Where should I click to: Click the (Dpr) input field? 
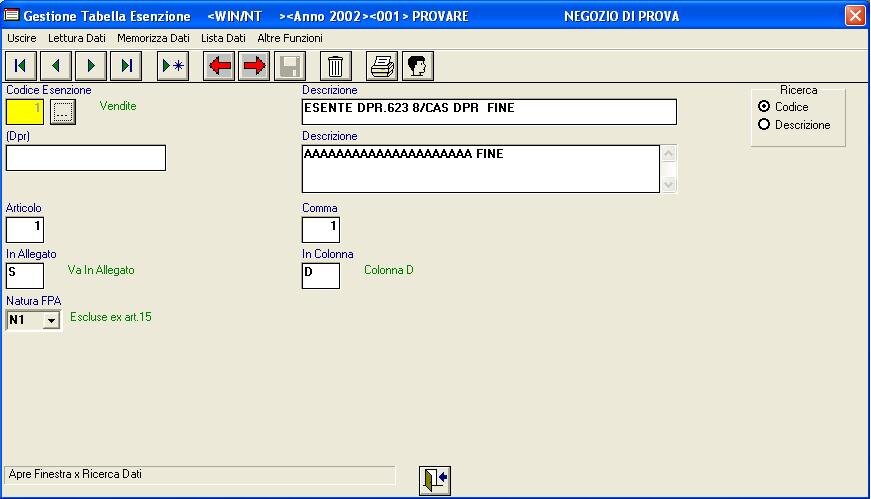point(86,158)
